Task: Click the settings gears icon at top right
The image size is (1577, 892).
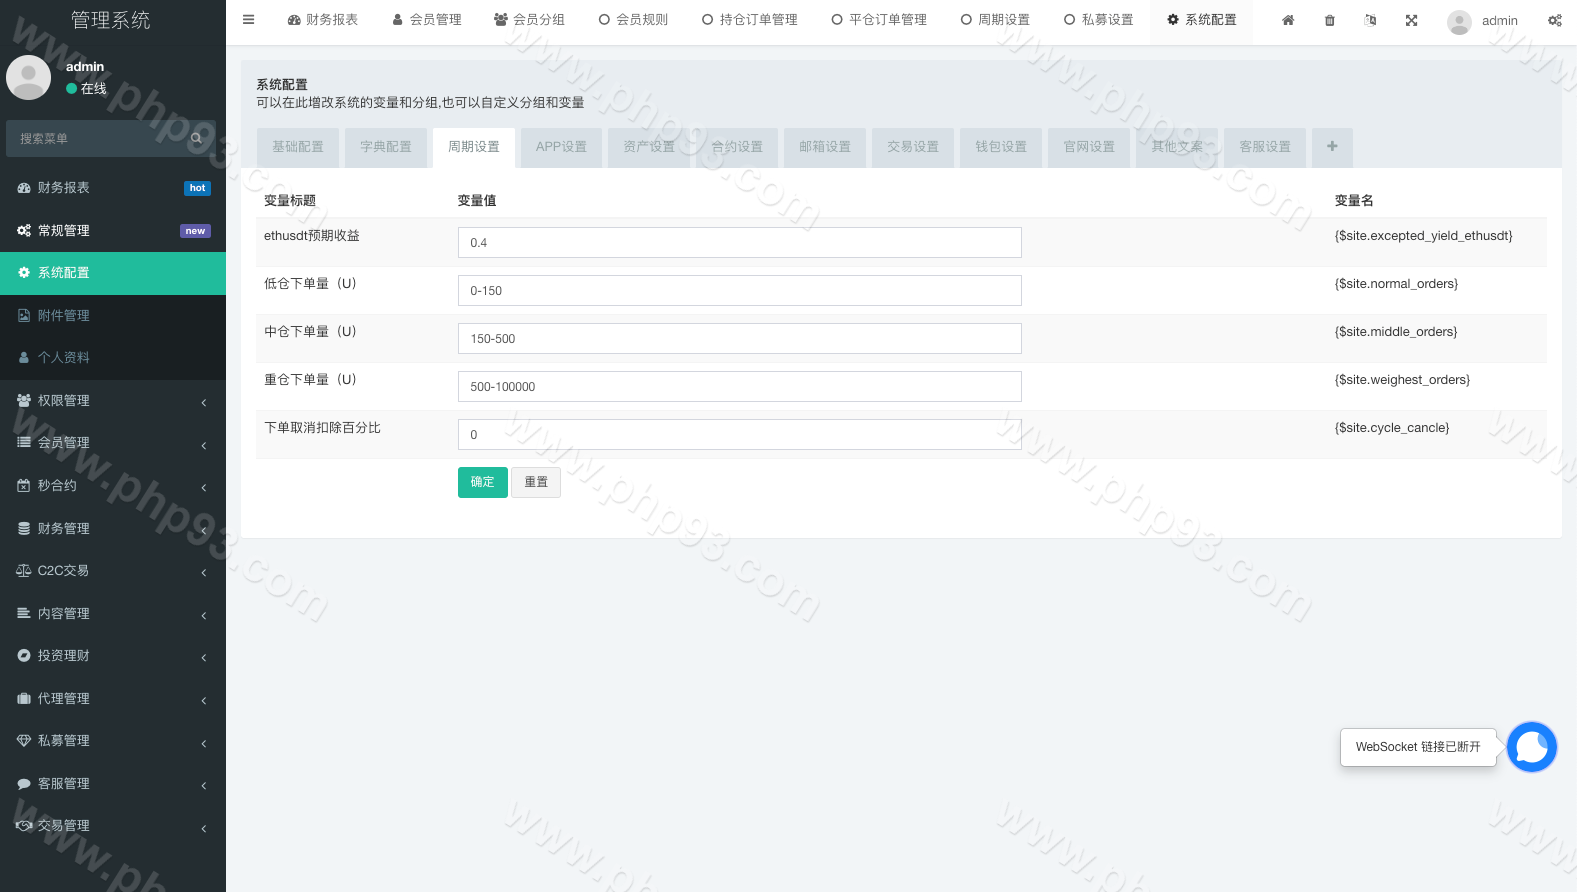Action: (1554, 20)
